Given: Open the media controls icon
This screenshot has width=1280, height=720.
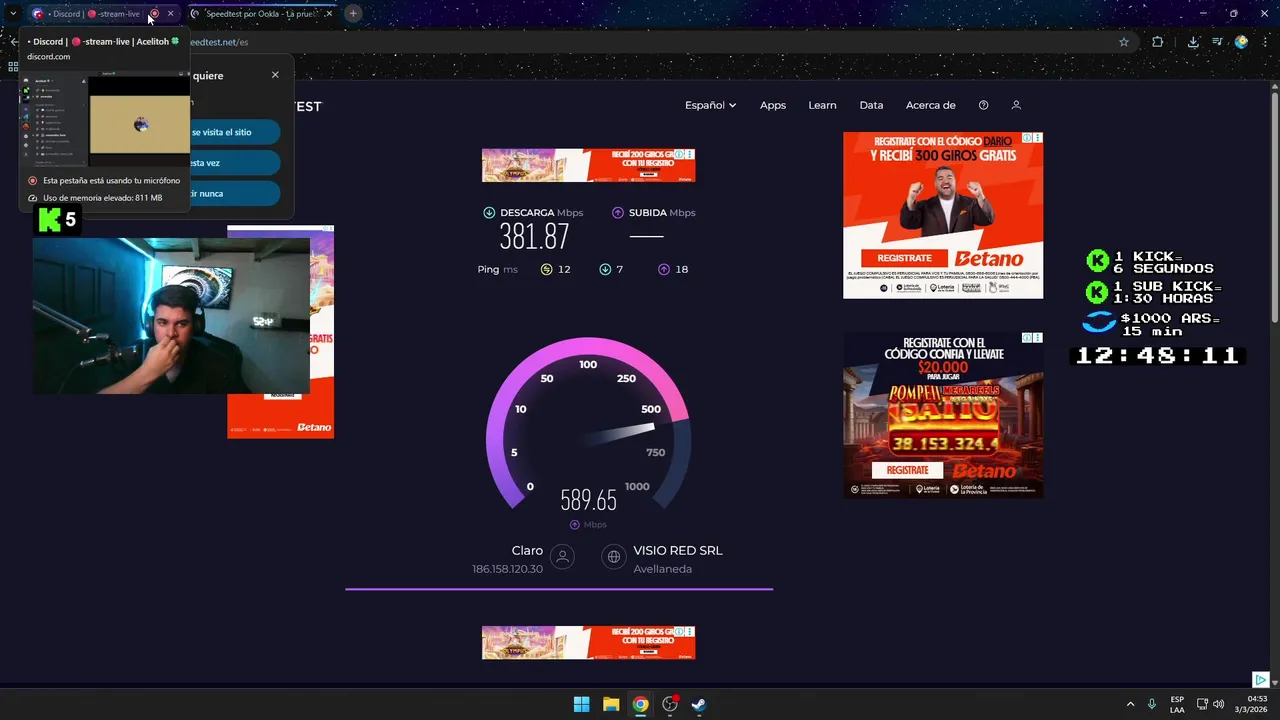Looking at the screenshot, I should coord(1217,42).
